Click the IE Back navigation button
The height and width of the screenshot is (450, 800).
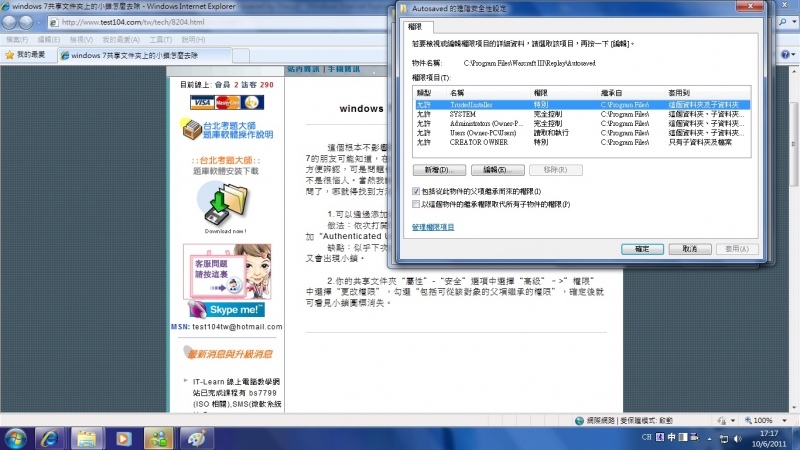[9, 22]
